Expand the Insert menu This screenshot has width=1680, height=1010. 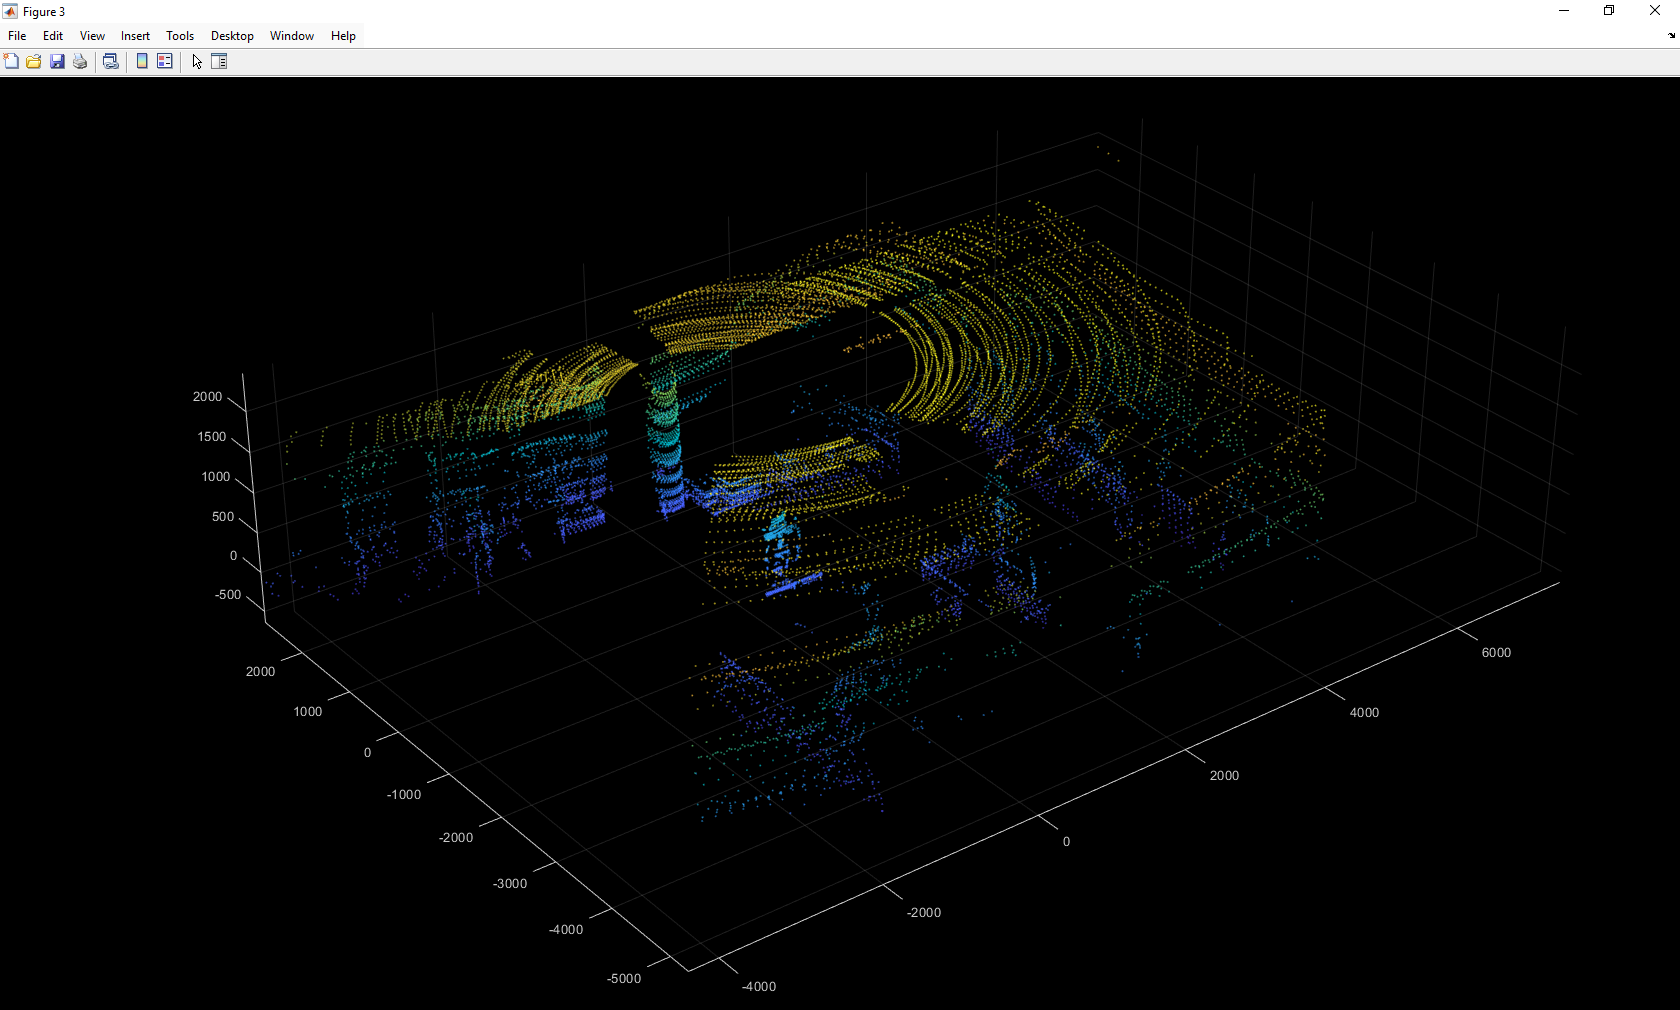click(x=135, y=36)
